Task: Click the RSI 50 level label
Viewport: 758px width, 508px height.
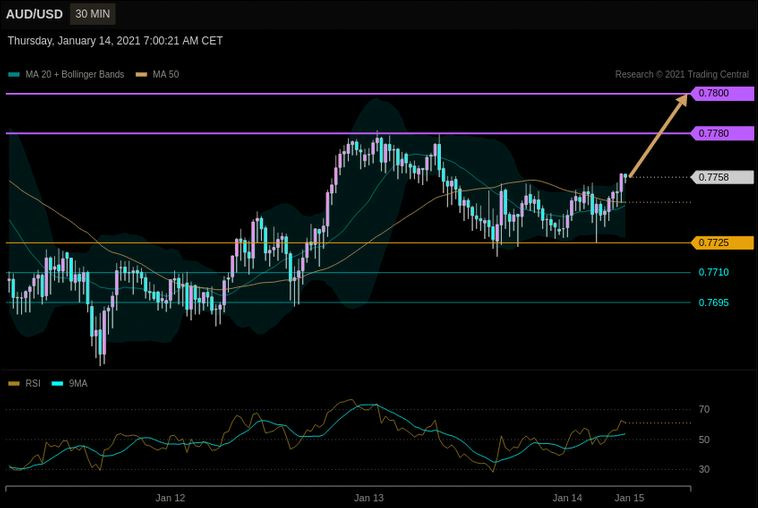Action: [x=704, y=440]
